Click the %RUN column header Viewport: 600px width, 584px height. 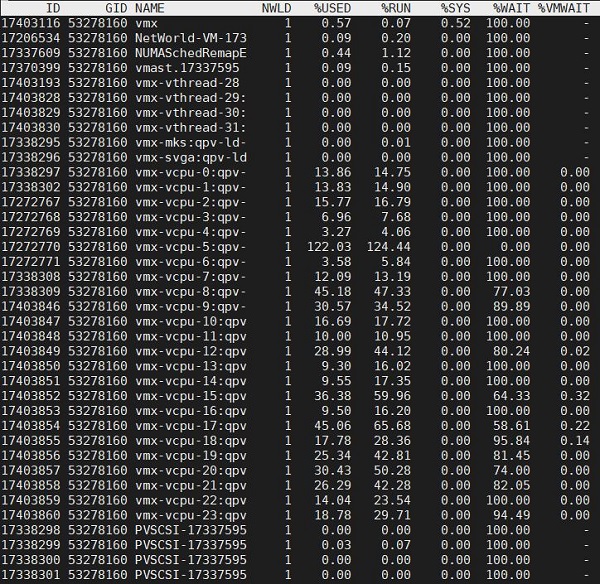point(396,8)
